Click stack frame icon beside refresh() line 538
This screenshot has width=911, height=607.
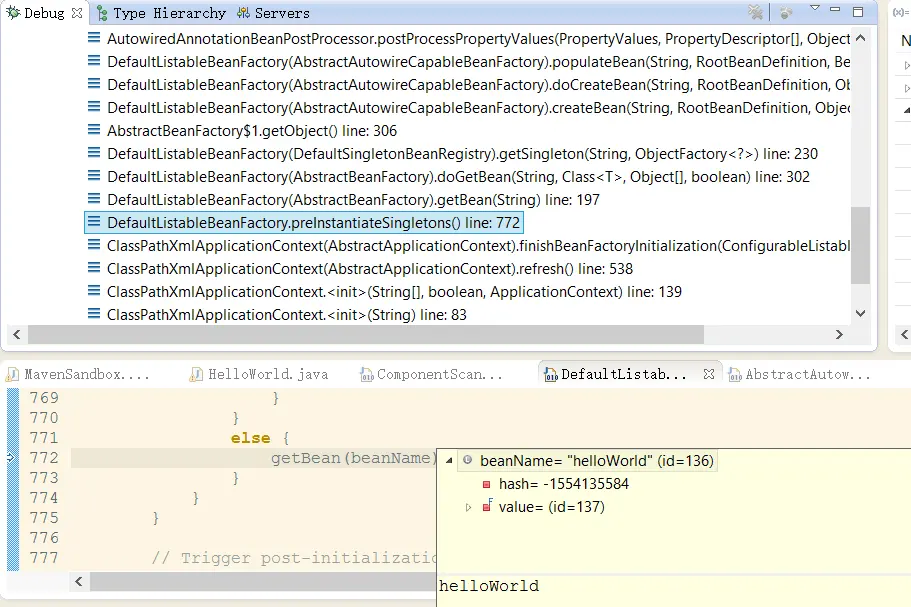(94, 268)
